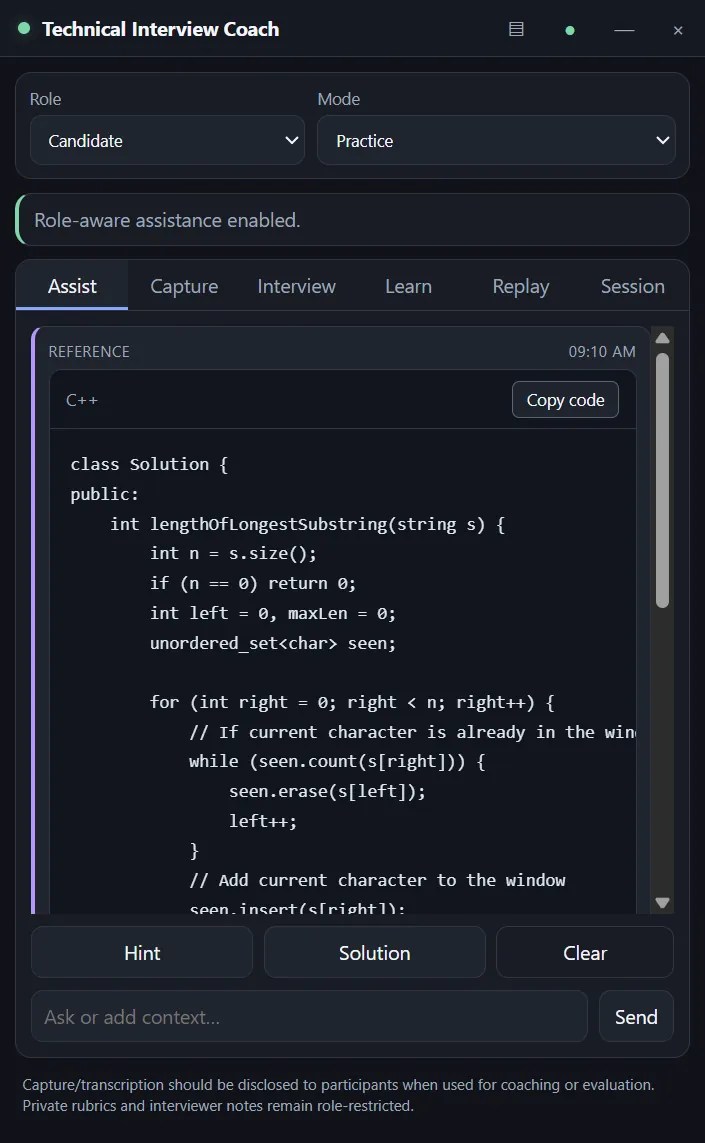Click the Solution button
Screen dimensions: 705x1143
(x=375, y=952)
